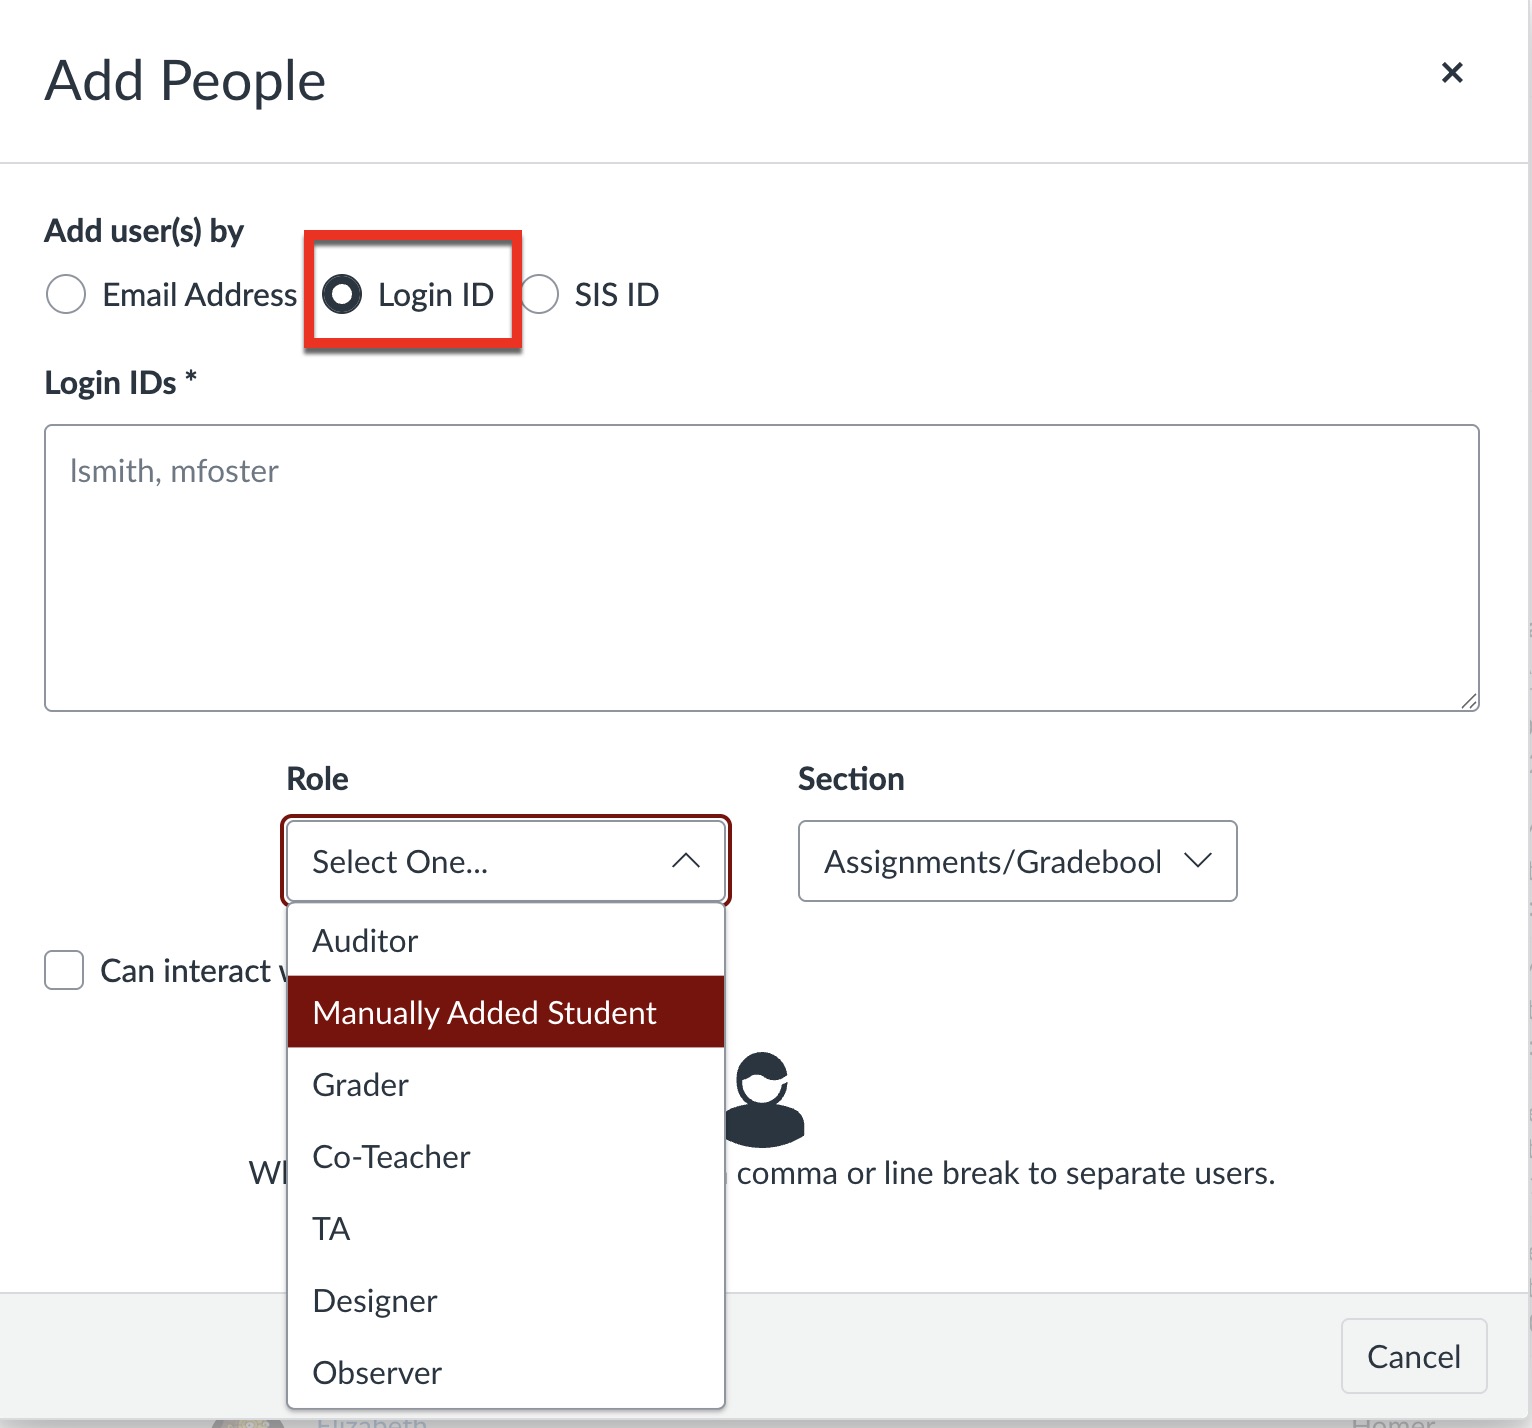Viewport: 1532px width, 1428px height.
Task: Click the Add People dialog title
Action: click(x=184, y=80)
